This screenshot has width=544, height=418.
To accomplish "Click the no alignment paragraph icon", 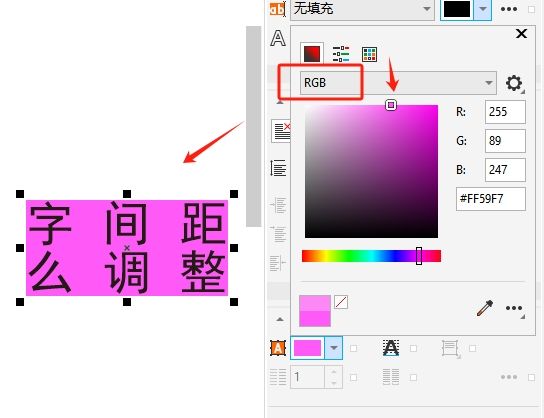I will click(x=281, y=131).
